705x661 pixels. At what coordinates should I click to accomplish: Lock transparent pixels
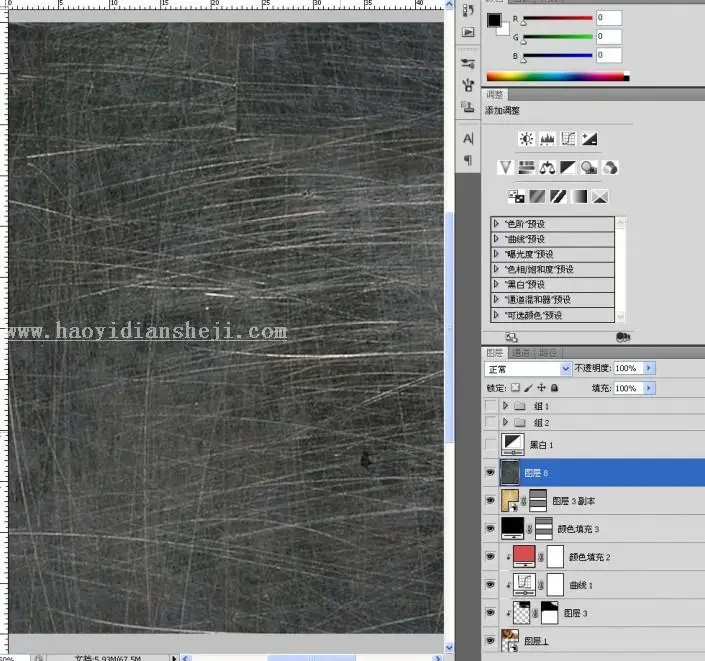click(x=515, y=388)
